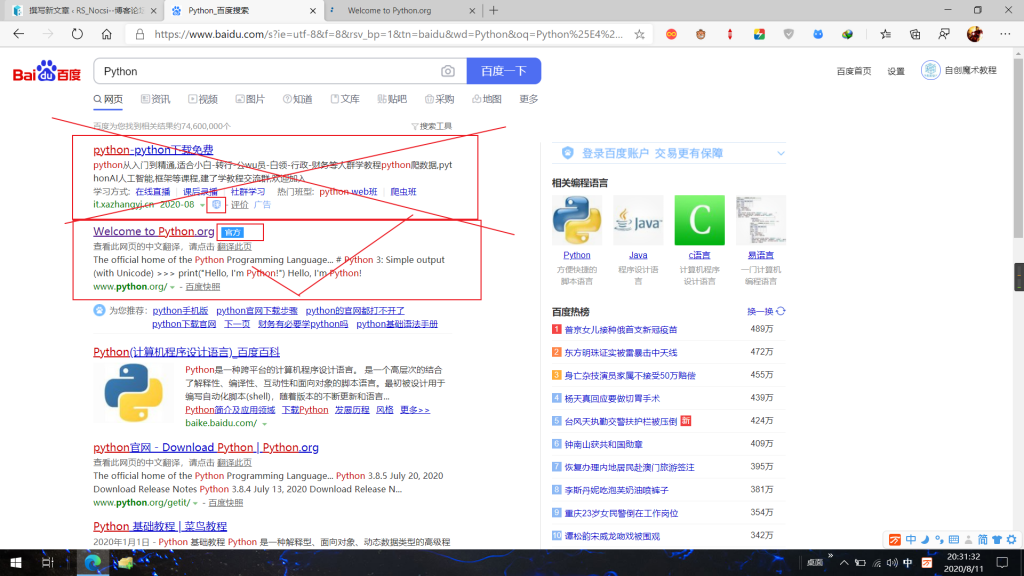Expand baike.baidu.com/ dropdown arrow
Image resolution: width=1024 pixels, height=576 pixels.
pos(264,424)
